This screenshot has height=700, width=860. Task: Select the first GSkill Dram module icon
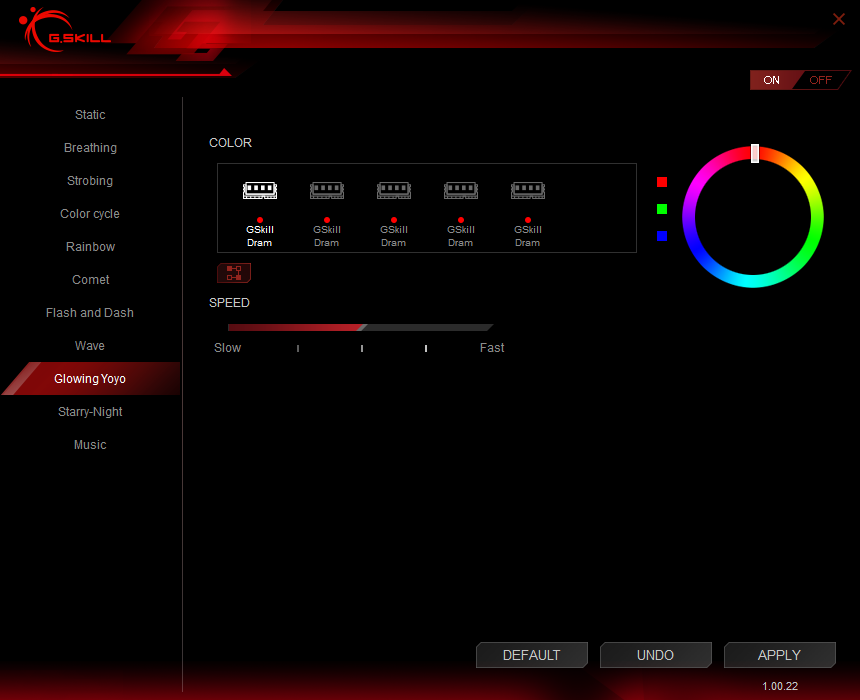tap(260, 190)
